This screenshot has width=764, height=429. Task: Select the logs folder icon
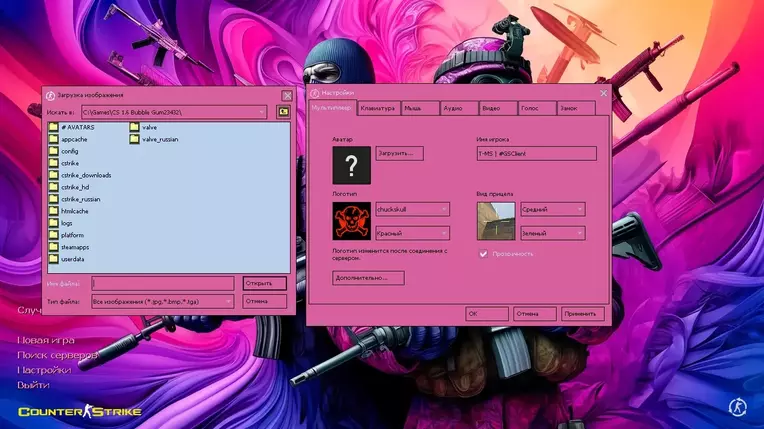click(x=54, y=223)
